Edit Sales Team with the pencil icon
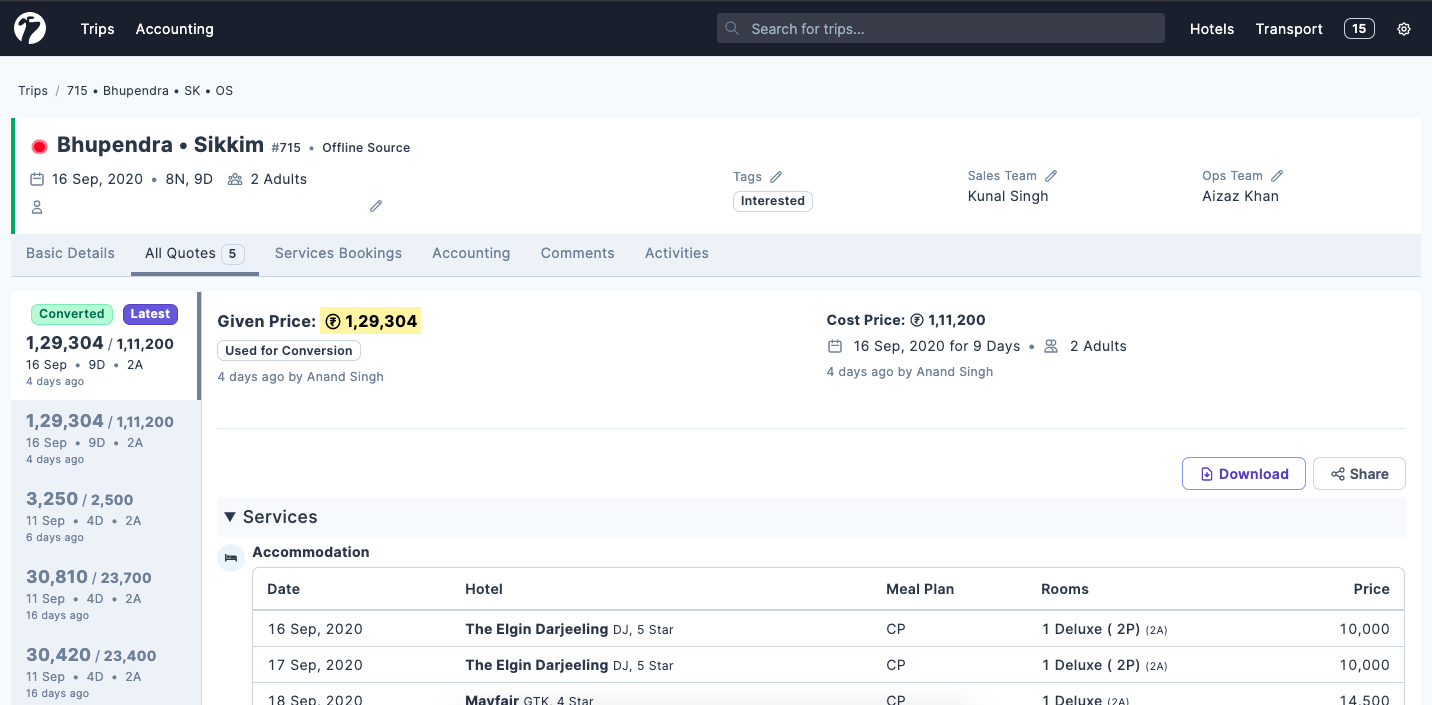The image size is (1432, 705). pos(1052,174)
